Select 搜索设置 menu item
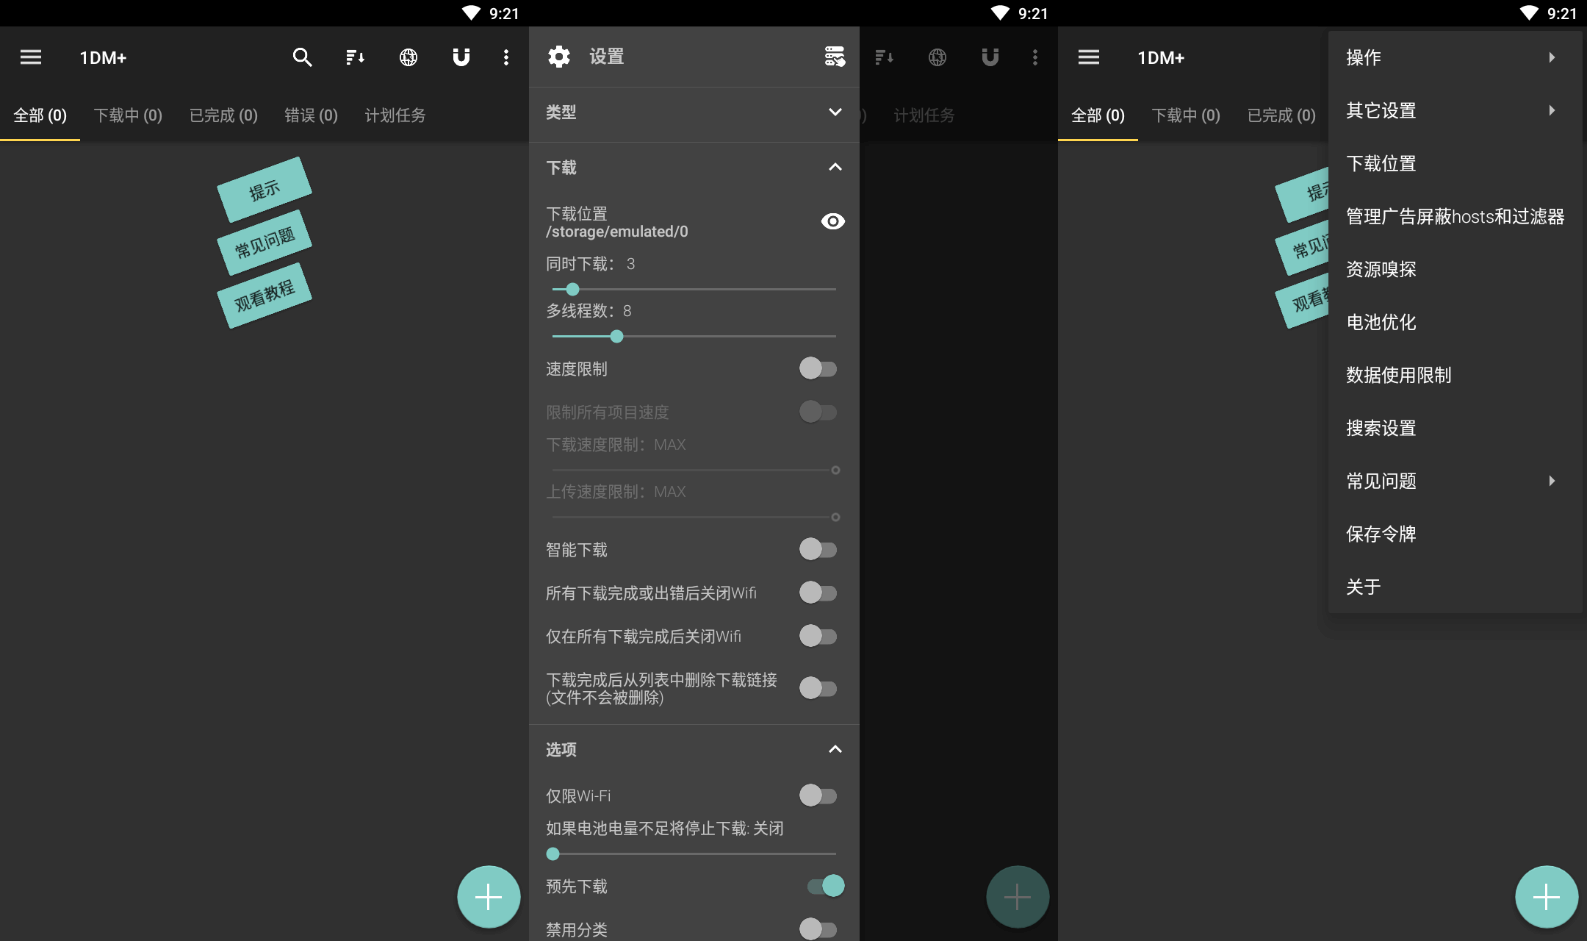Screen dimensions: 1587x941 coord(1457,428)
